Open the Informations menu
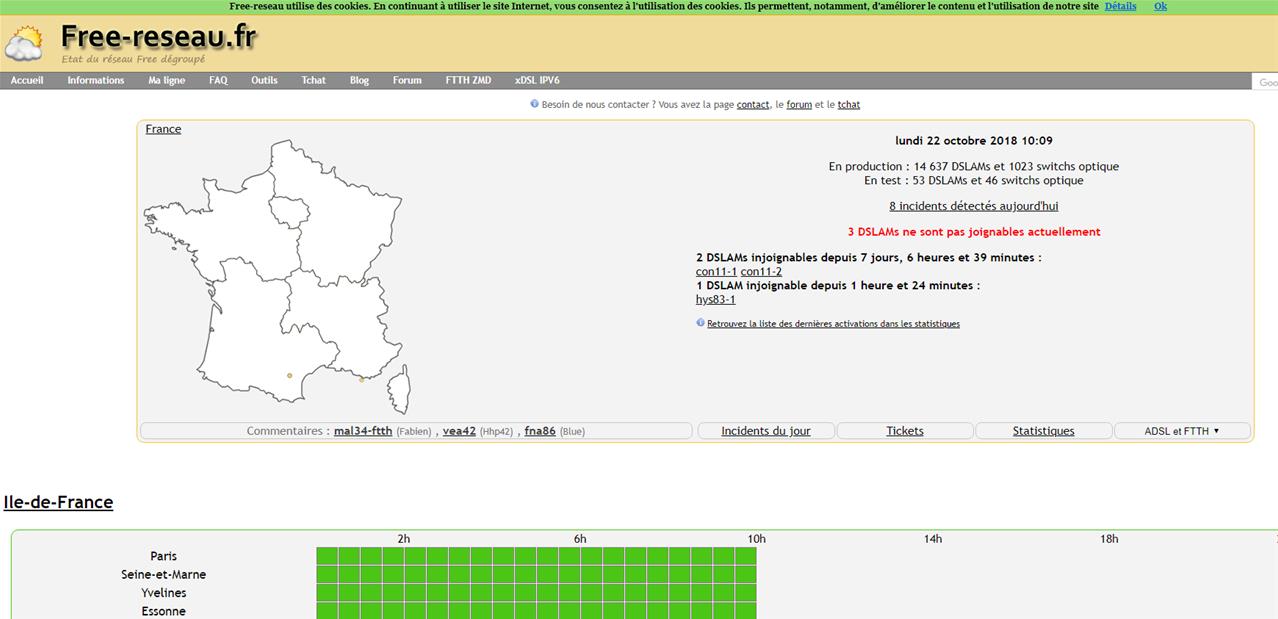This screenshot has width=1278, height=619. click(96, 81)
